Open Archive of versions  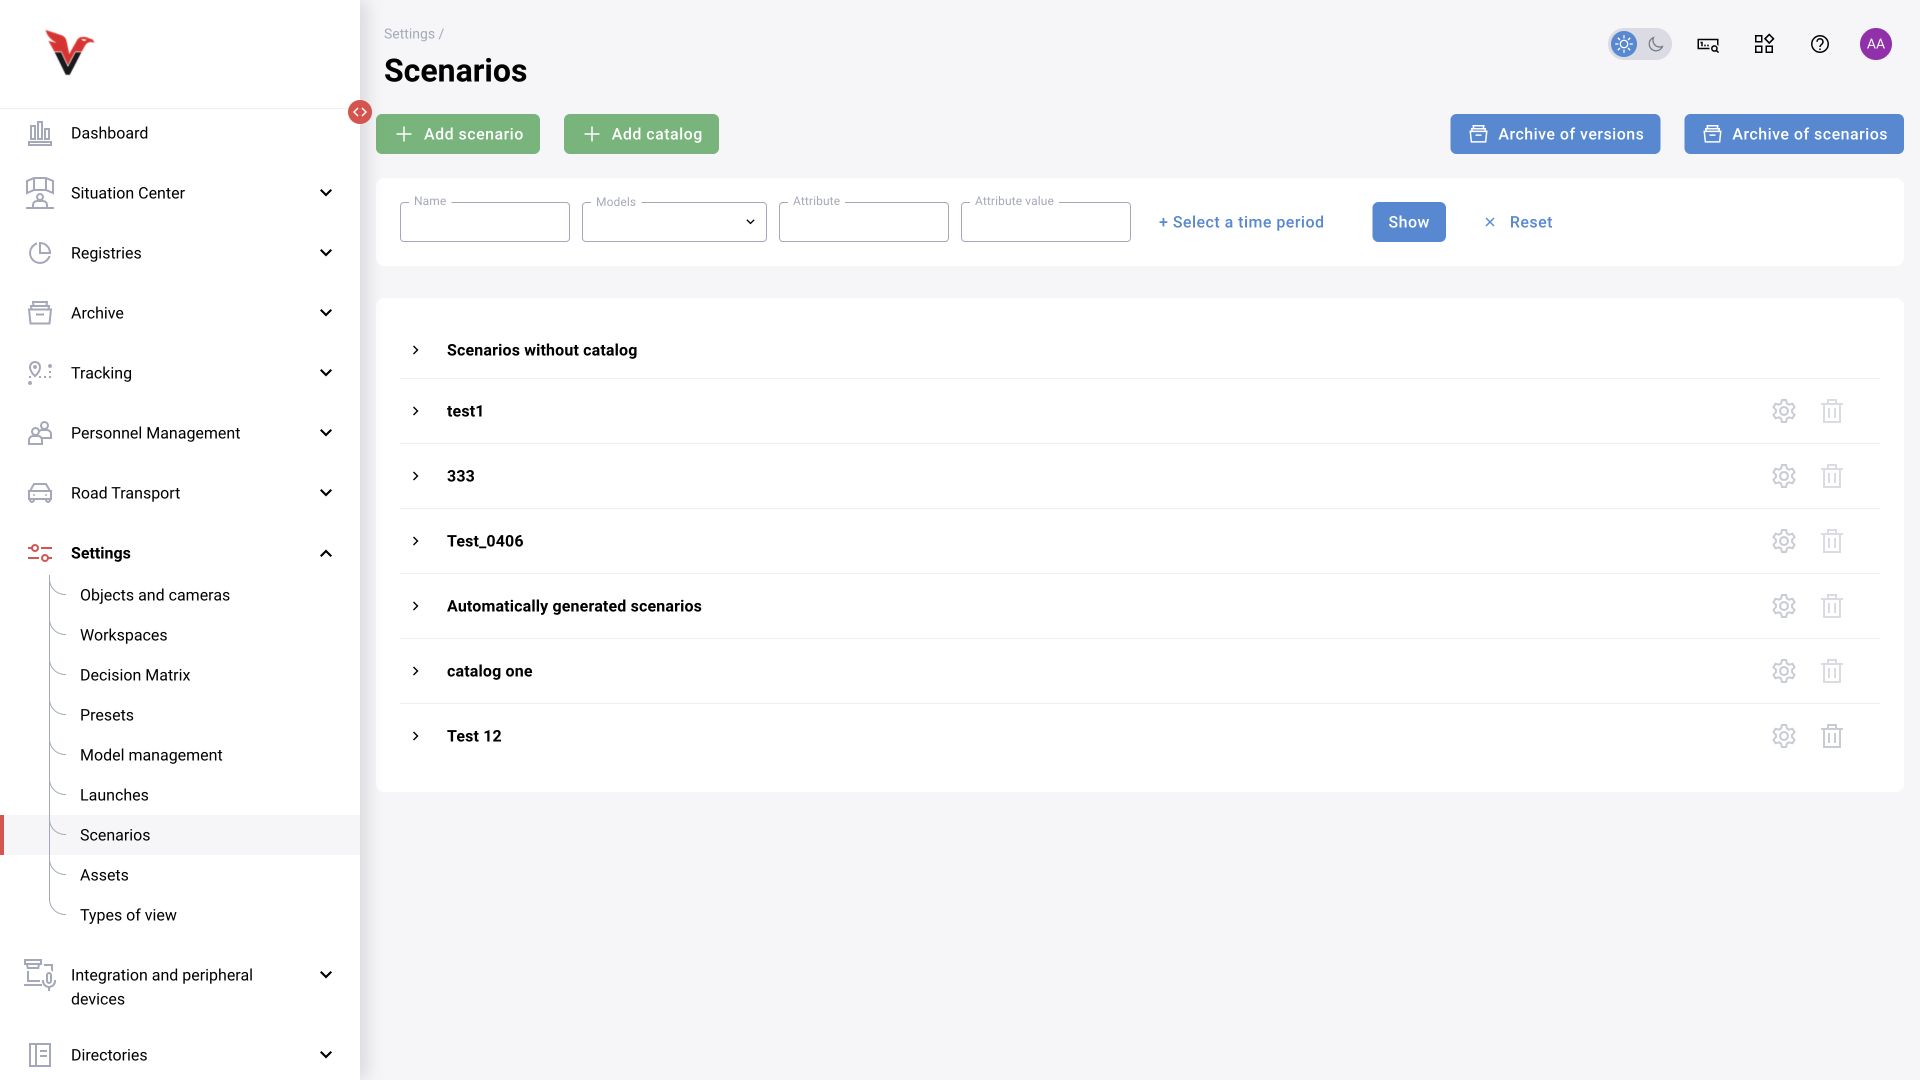point(1555,134)
